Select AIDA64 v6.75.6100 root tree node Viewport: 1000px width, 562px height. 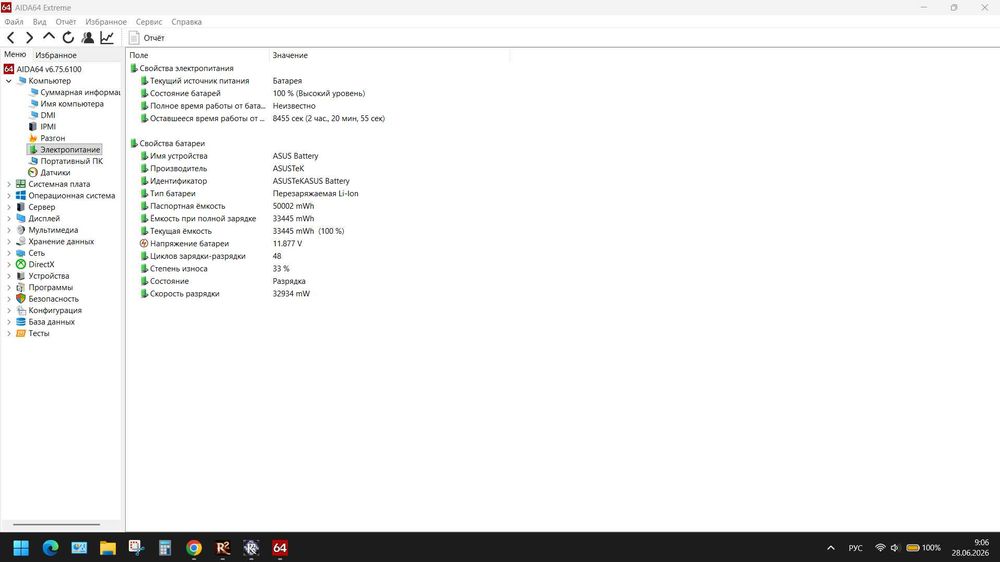coord(49,69)
